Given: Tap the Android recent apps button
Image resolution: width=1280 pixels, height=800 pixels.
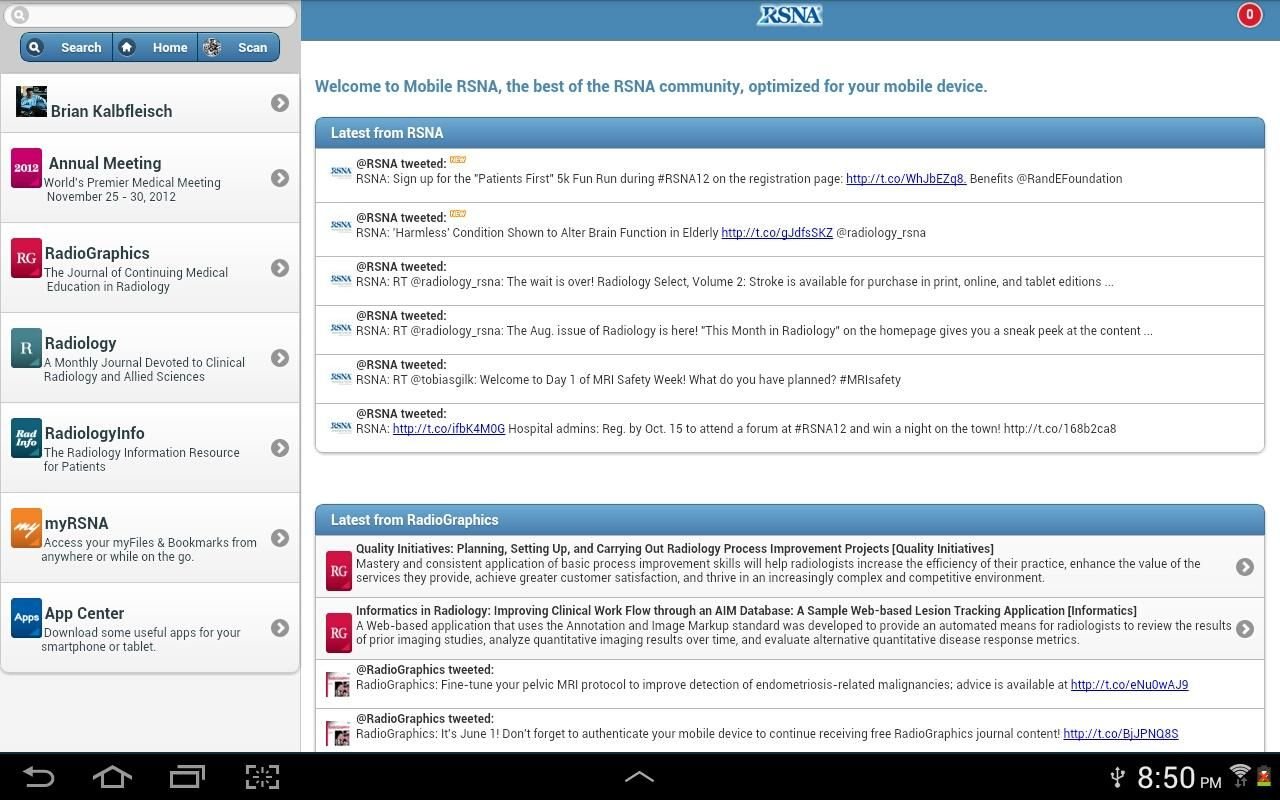Looking at the screenshot, I should point(187,777).
